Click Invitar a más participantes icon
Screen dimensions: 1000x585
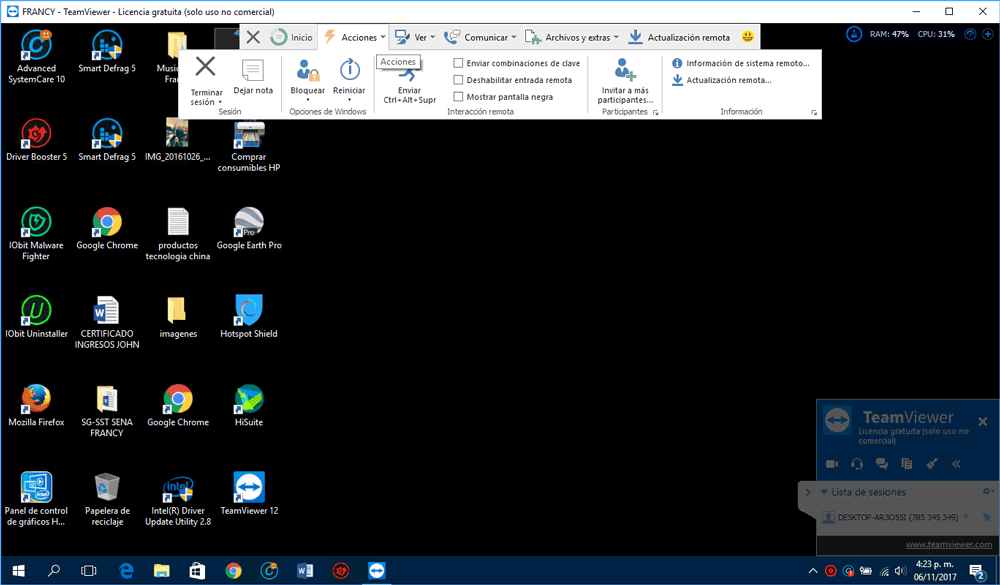[x=625, y=70]
